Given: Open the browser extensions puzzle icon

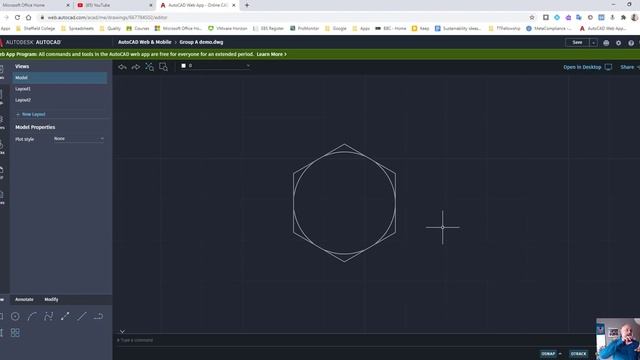Looking at the screenshot, I should coord(623,18).
